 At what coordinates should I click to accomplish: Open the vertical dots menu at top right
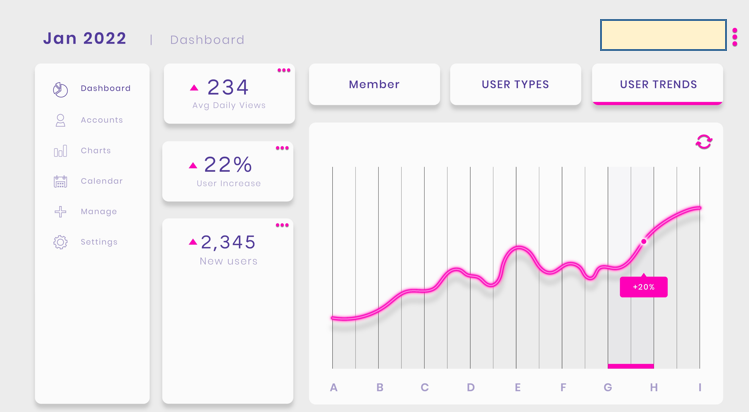coord(735,37)
